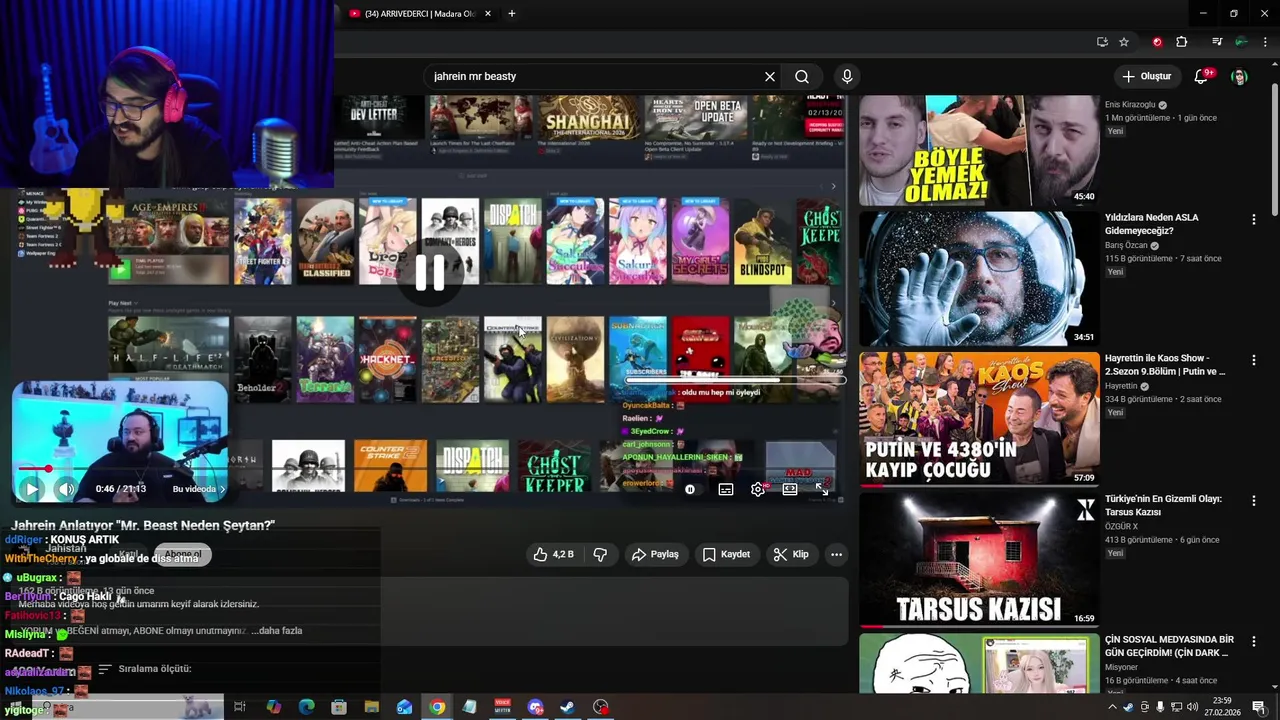Click the search magnifier button

tap(802, 76)
